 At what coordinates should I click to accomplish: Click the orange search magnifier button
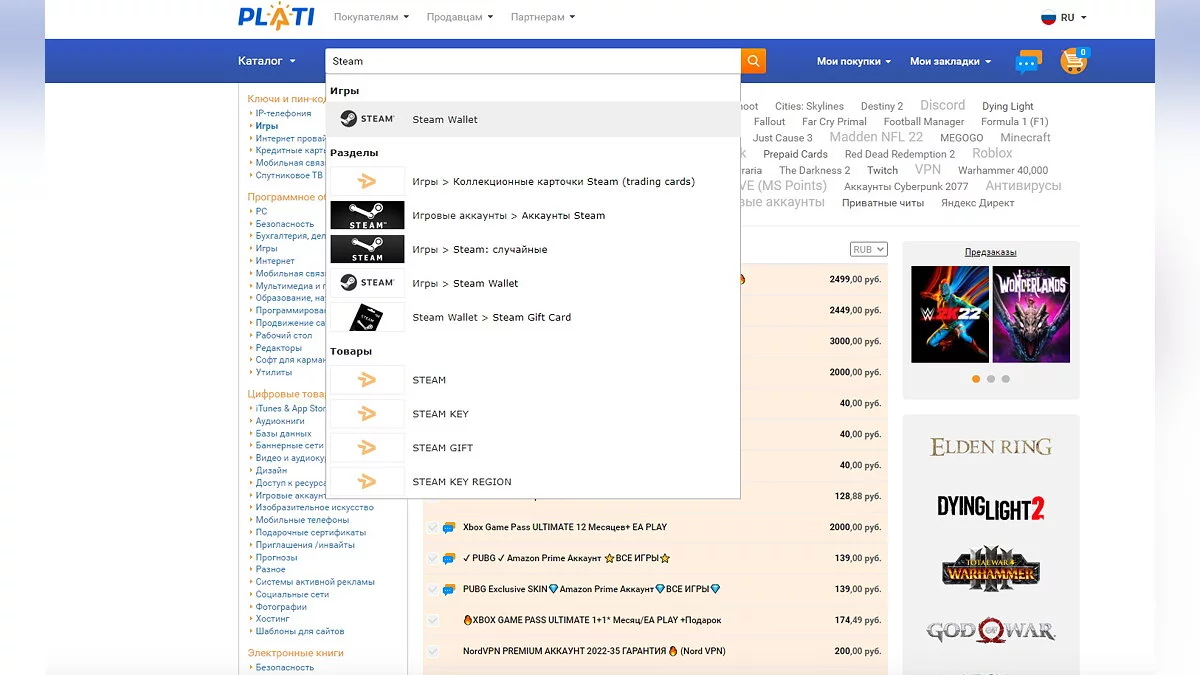[x=753, y=61]
